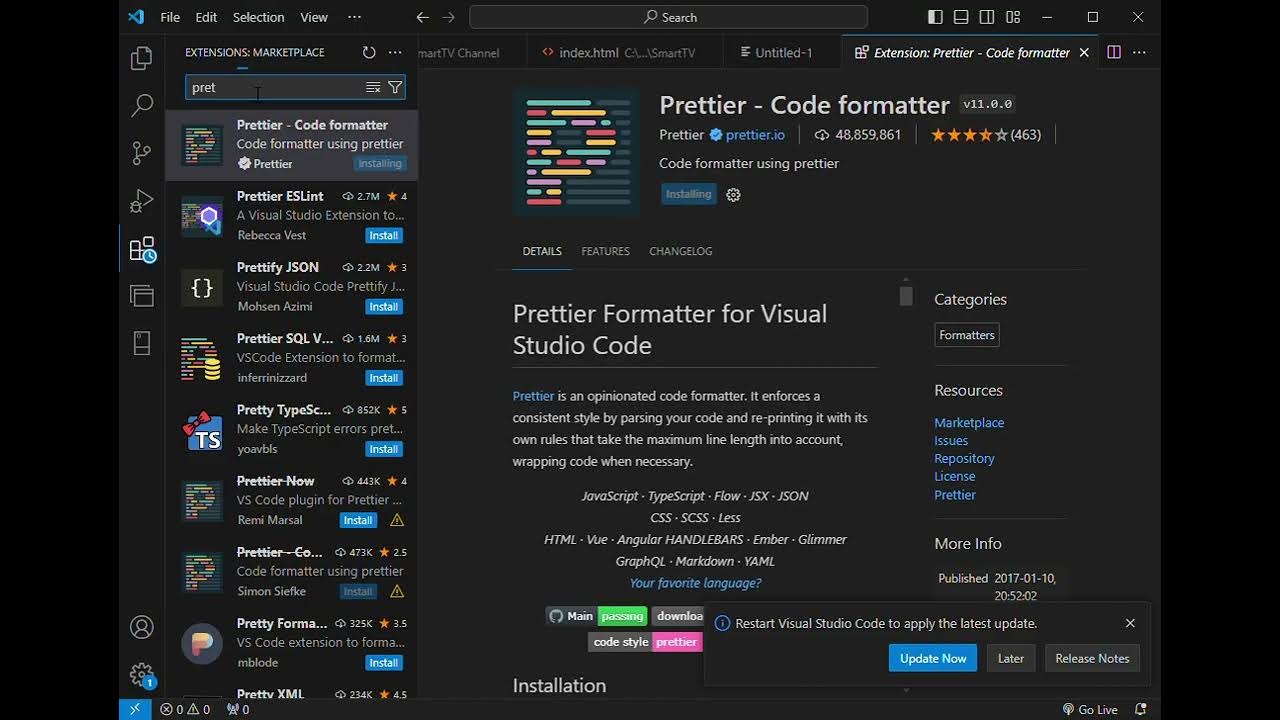Open the License resource link
The width and height of the screenshot is (1280, 720).
954,477
